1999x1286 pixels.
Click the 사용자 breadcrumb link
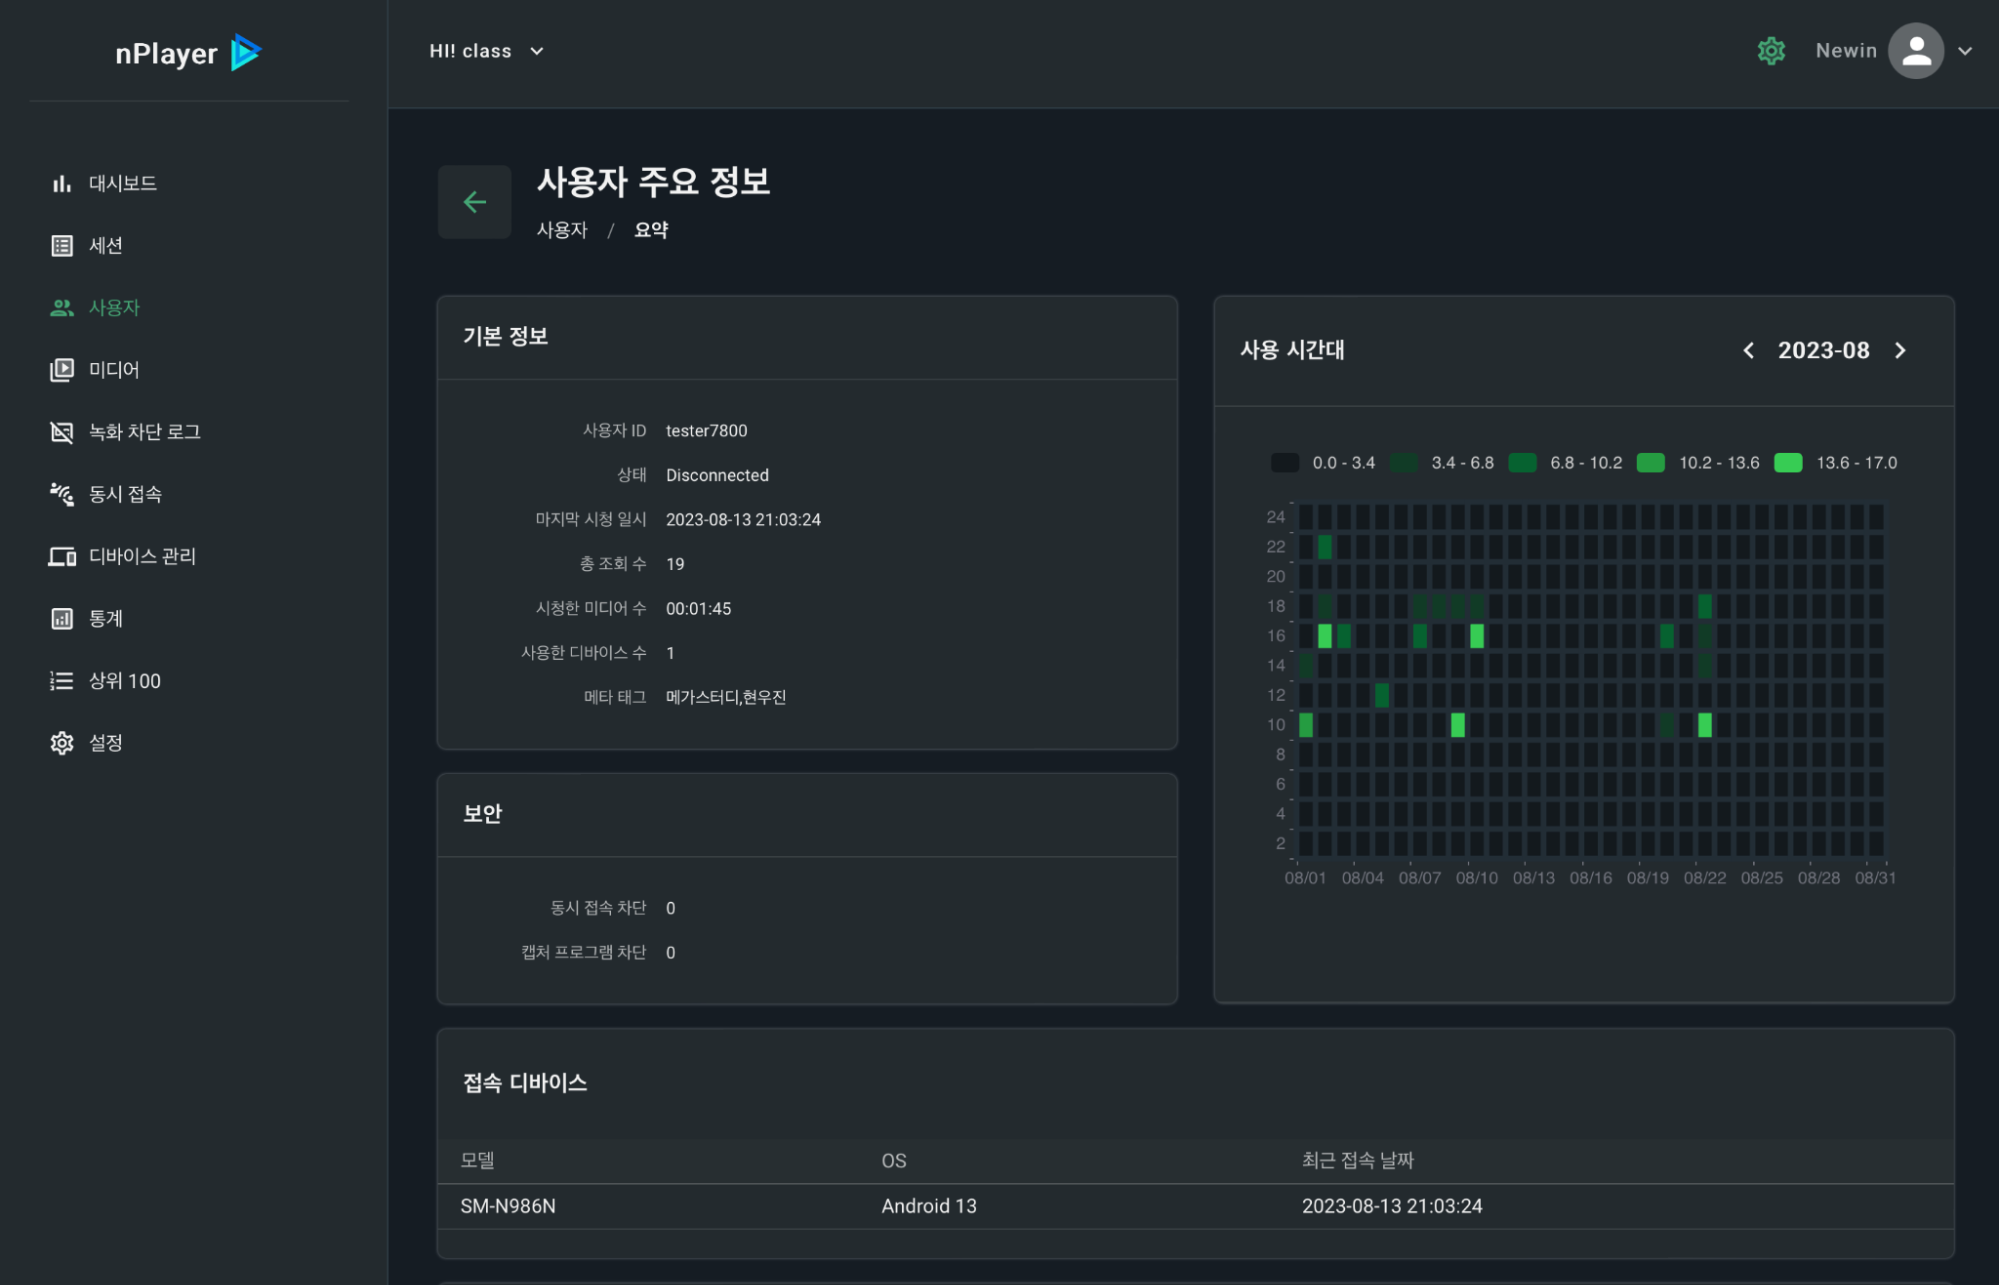click(x=562, y=230)
